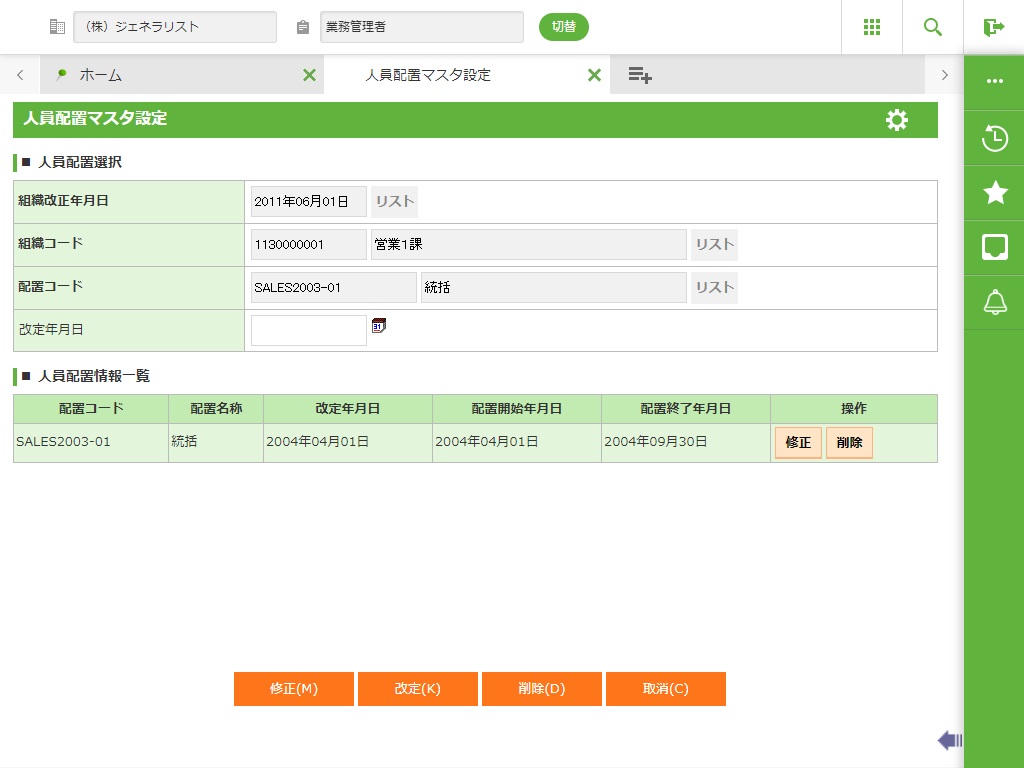Open history clock icon in sidebar

point(994,138)
